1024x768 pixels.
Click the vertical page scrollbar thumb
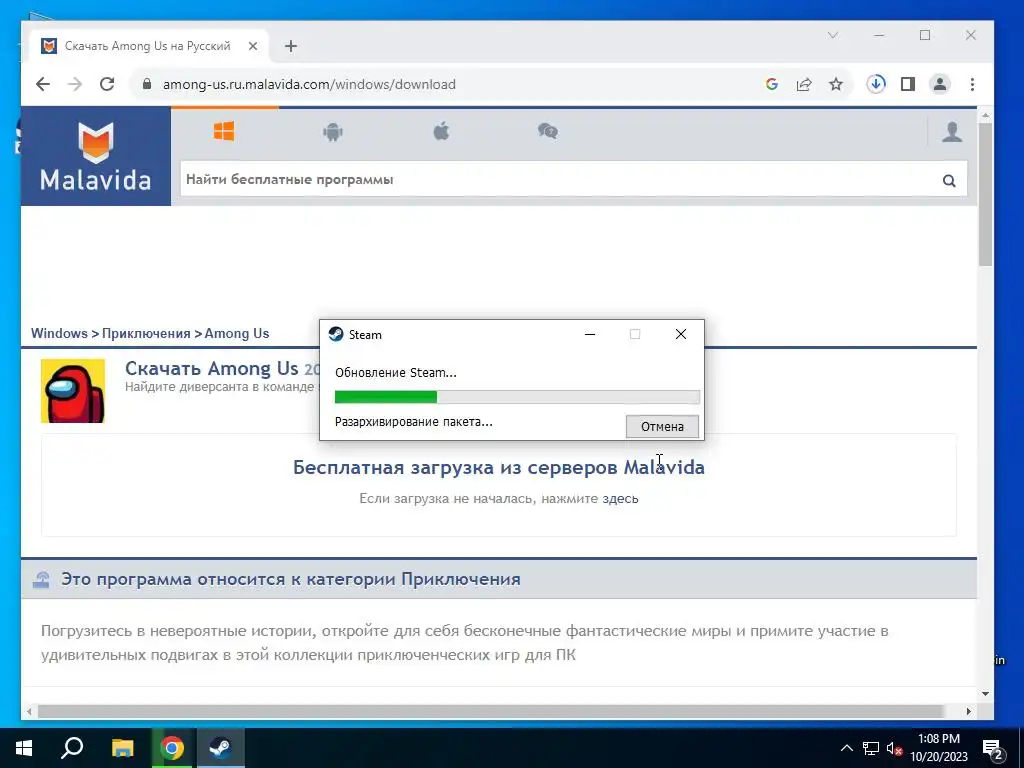point(985,193)
